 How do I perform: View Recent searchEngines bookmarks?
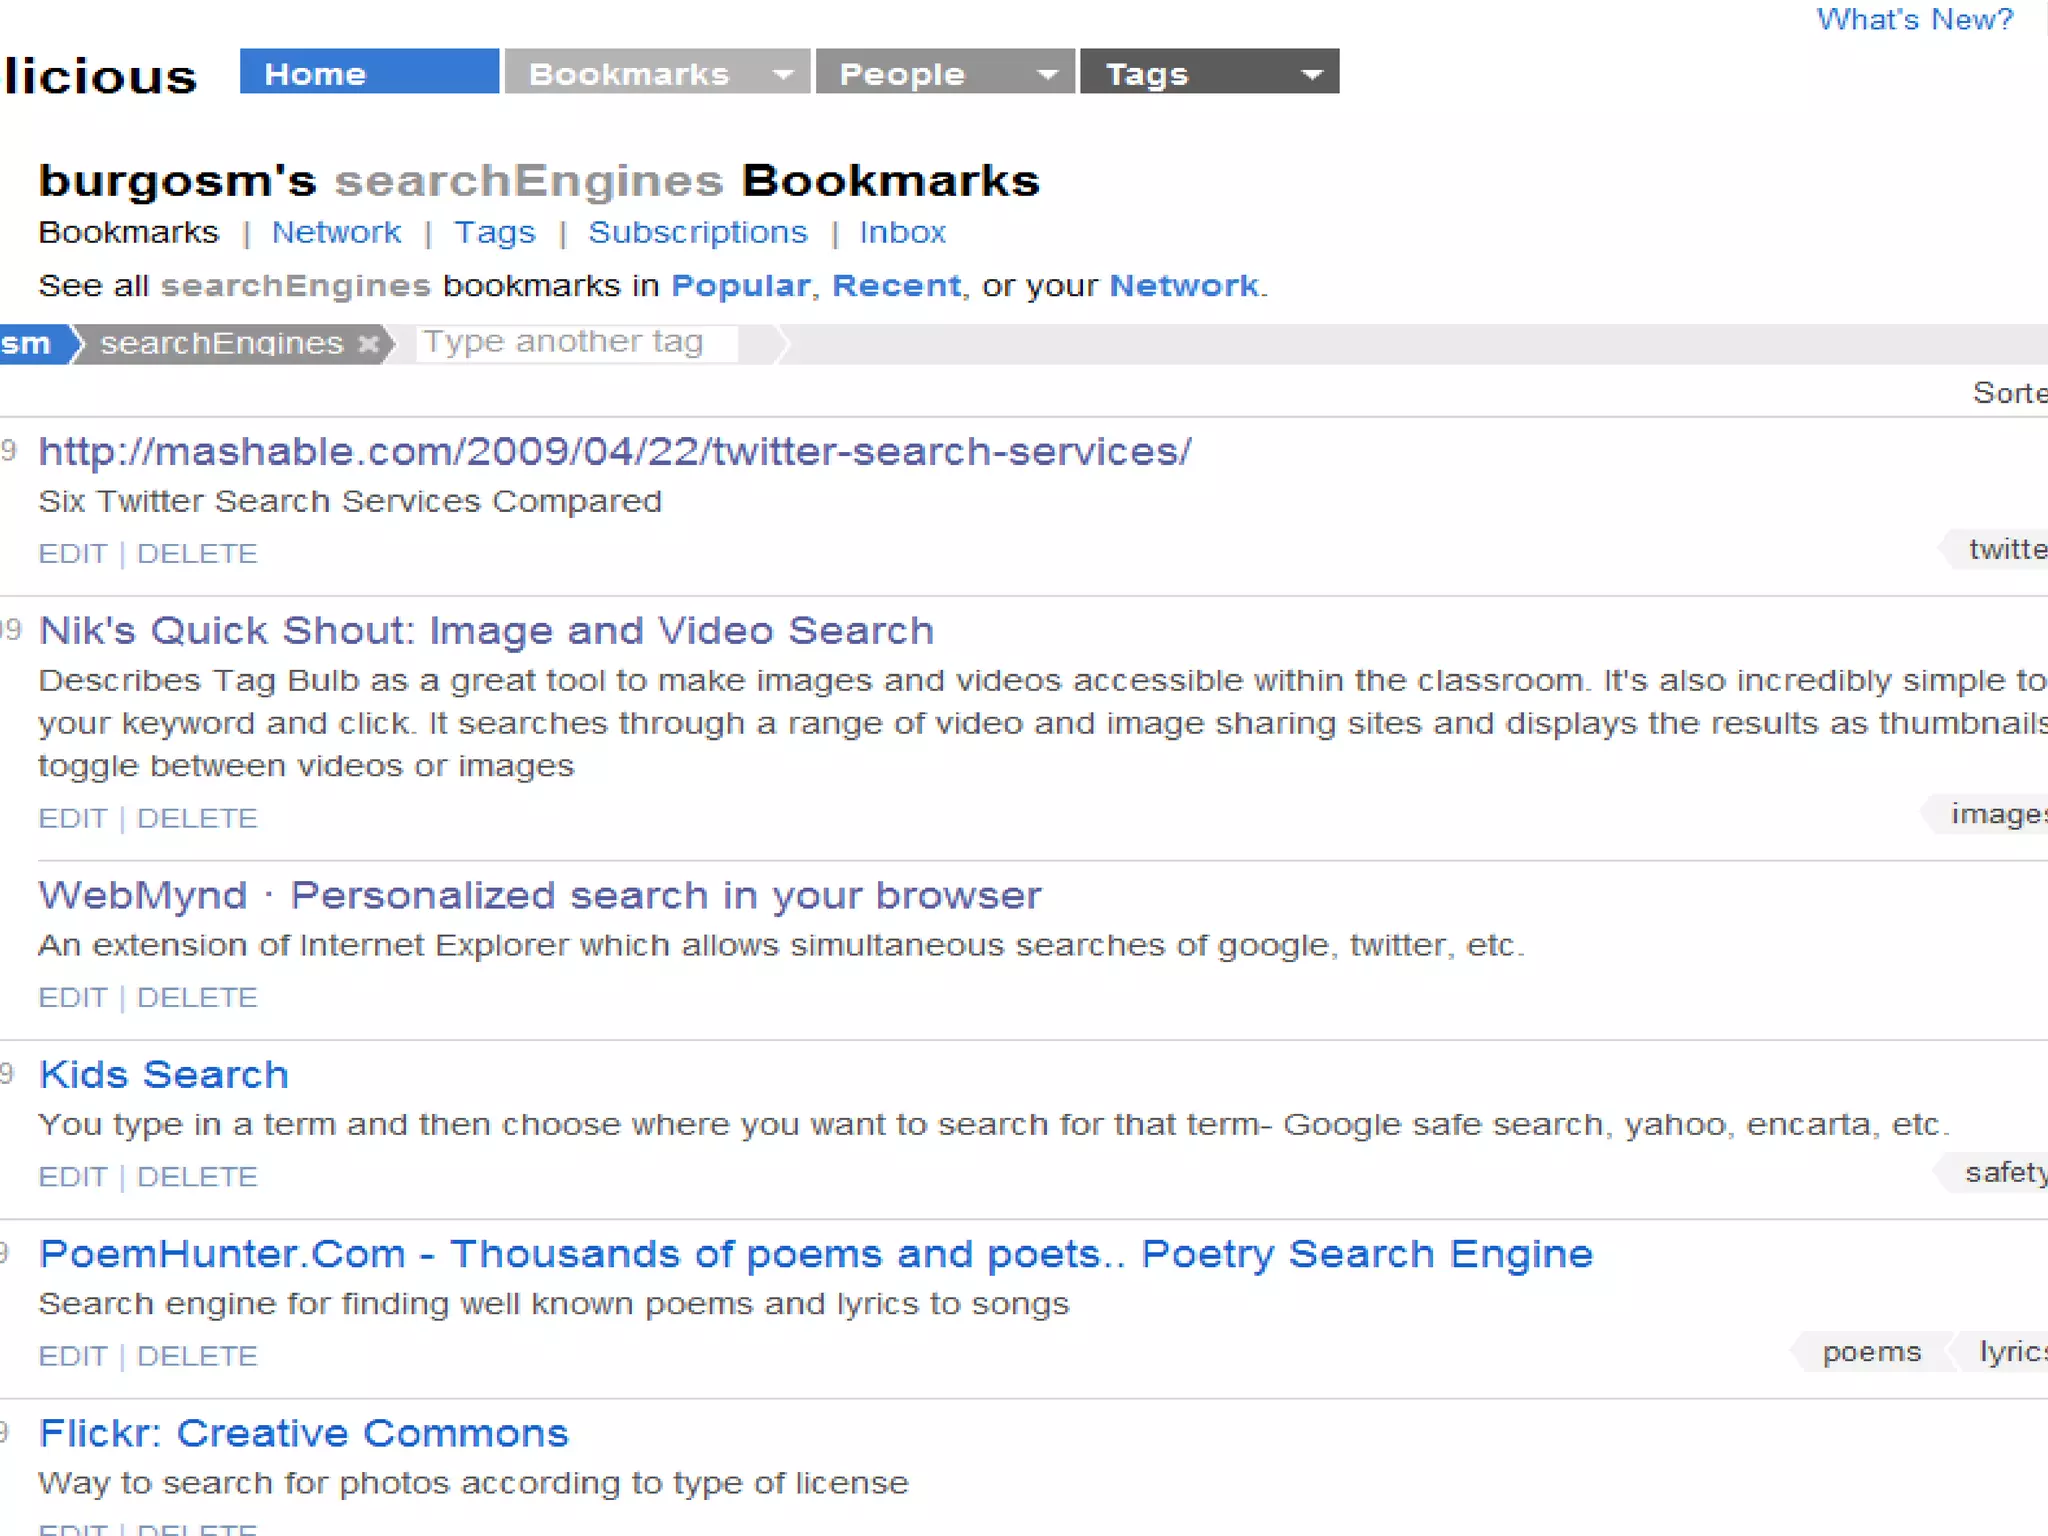click(896, 286)
